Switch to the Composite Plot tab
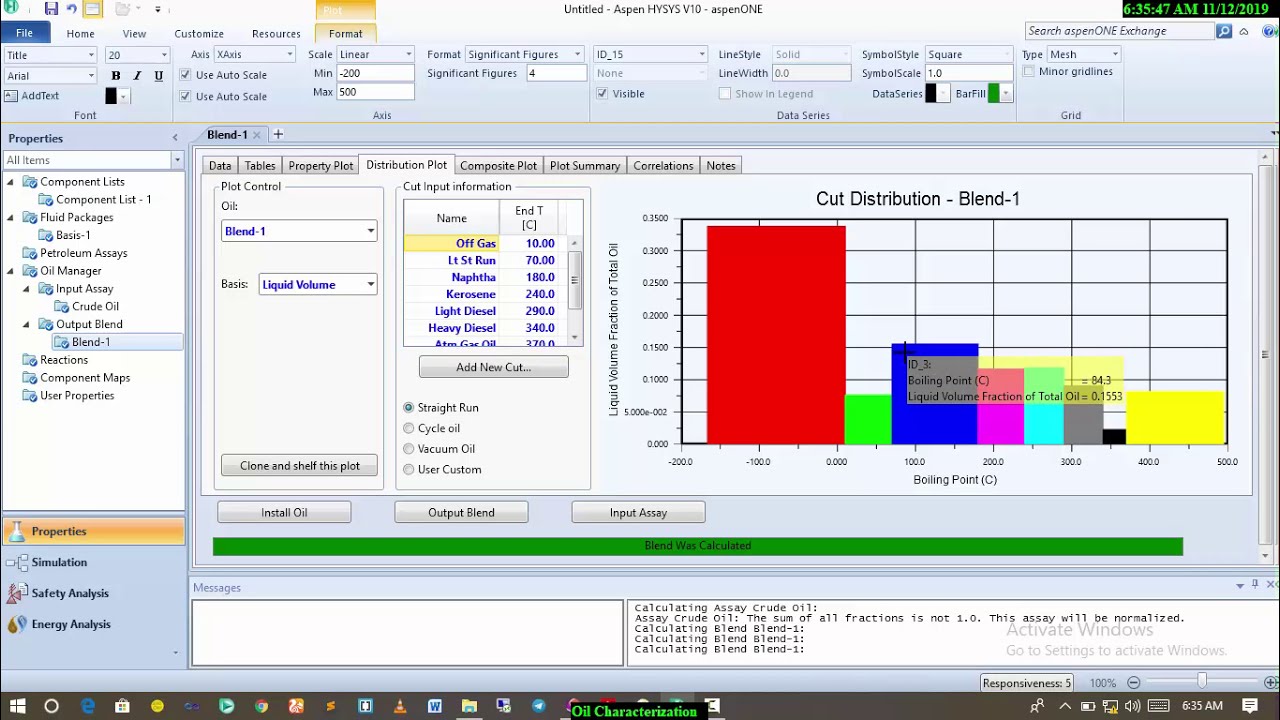1280x720 pixels. click(498, 166)
